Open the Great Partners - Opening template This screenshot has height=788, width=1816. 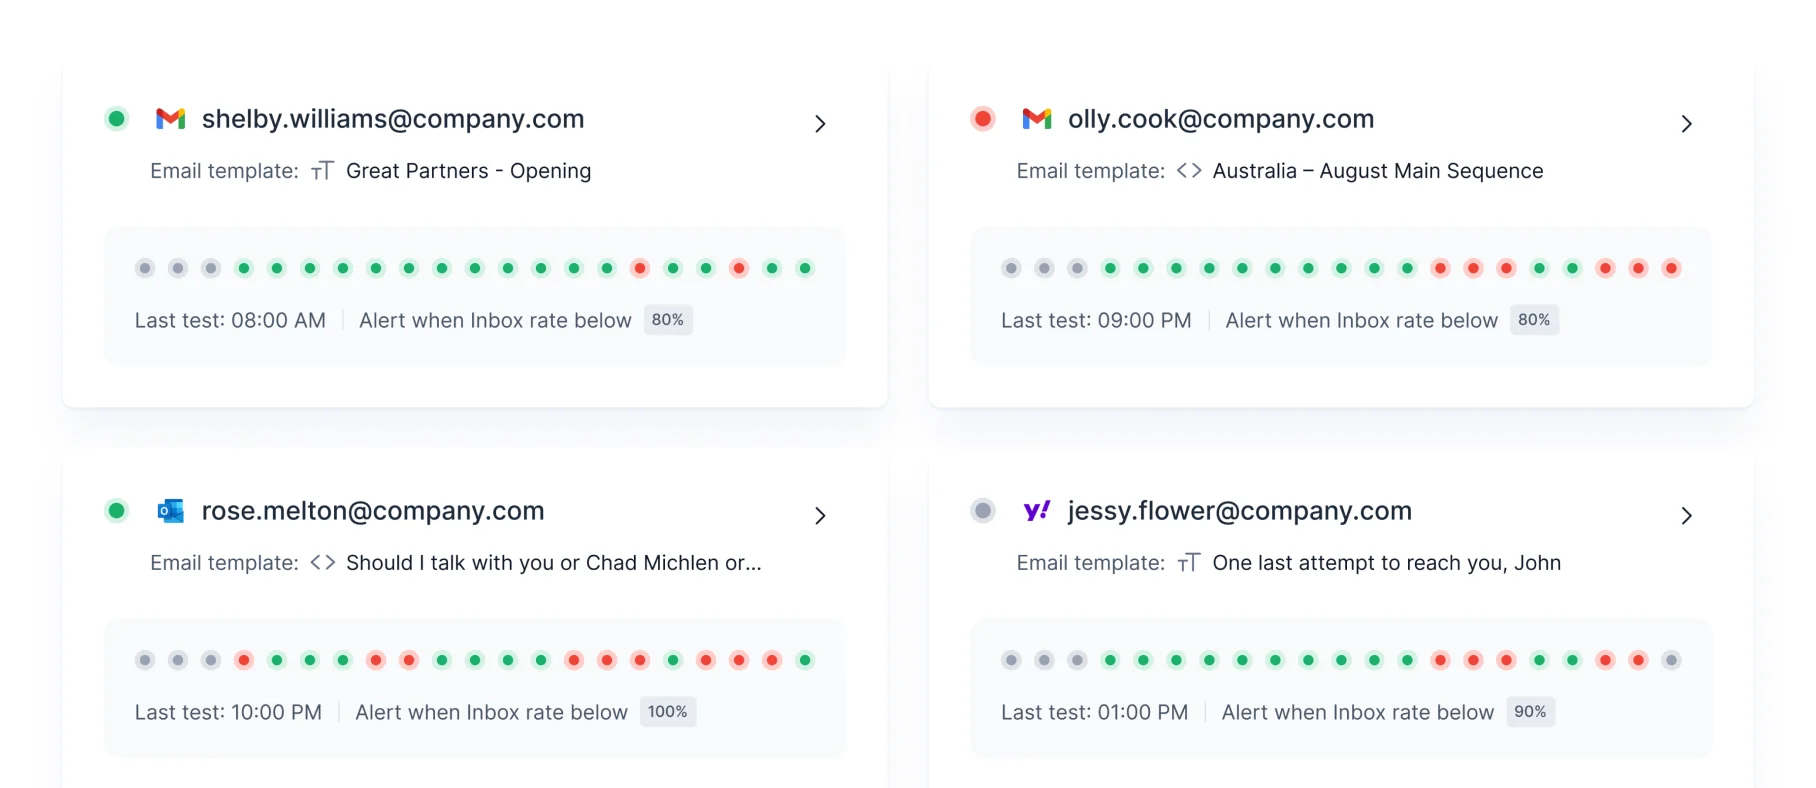click(468, 171)
